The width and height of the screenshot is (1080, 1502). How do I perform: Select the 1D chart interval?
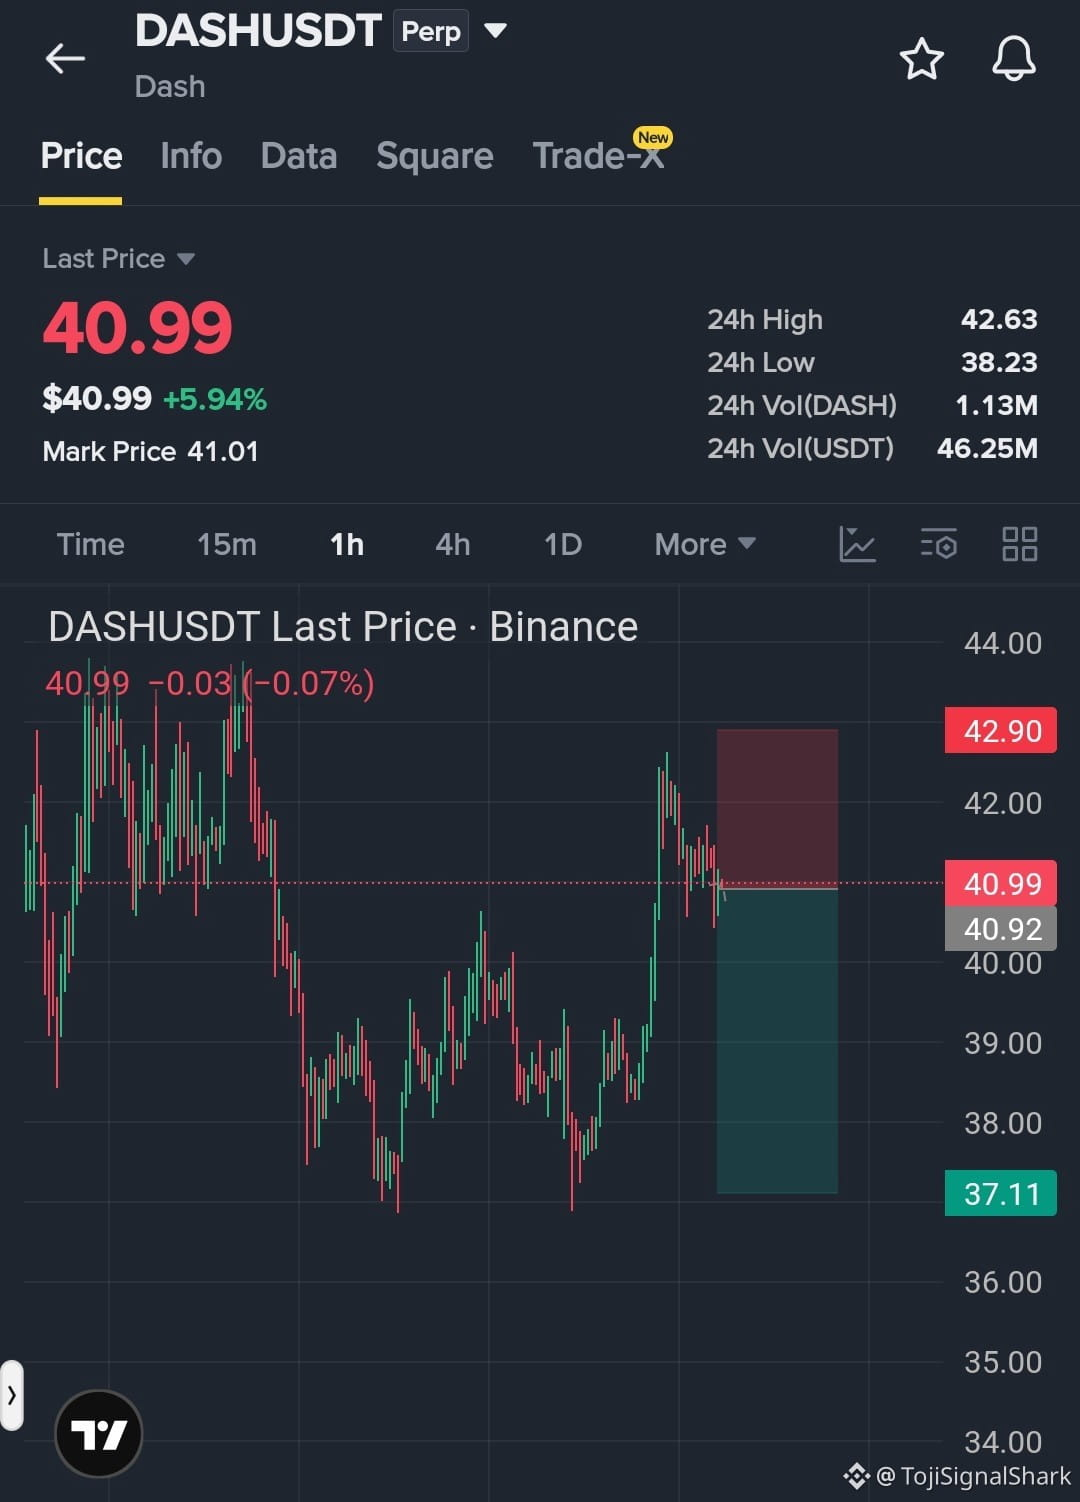pos(562,544)
